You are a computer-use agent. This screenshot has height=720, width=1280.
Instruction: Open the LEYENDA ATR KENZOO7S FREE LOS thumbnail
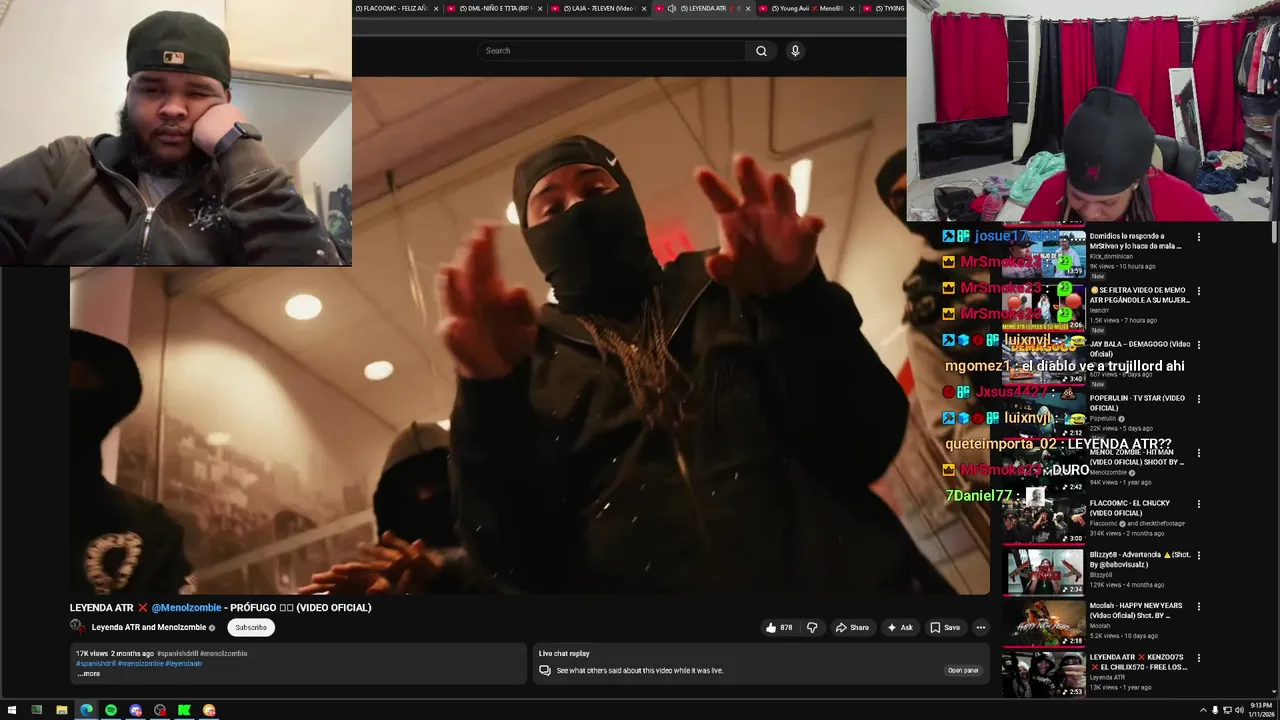1044,675
